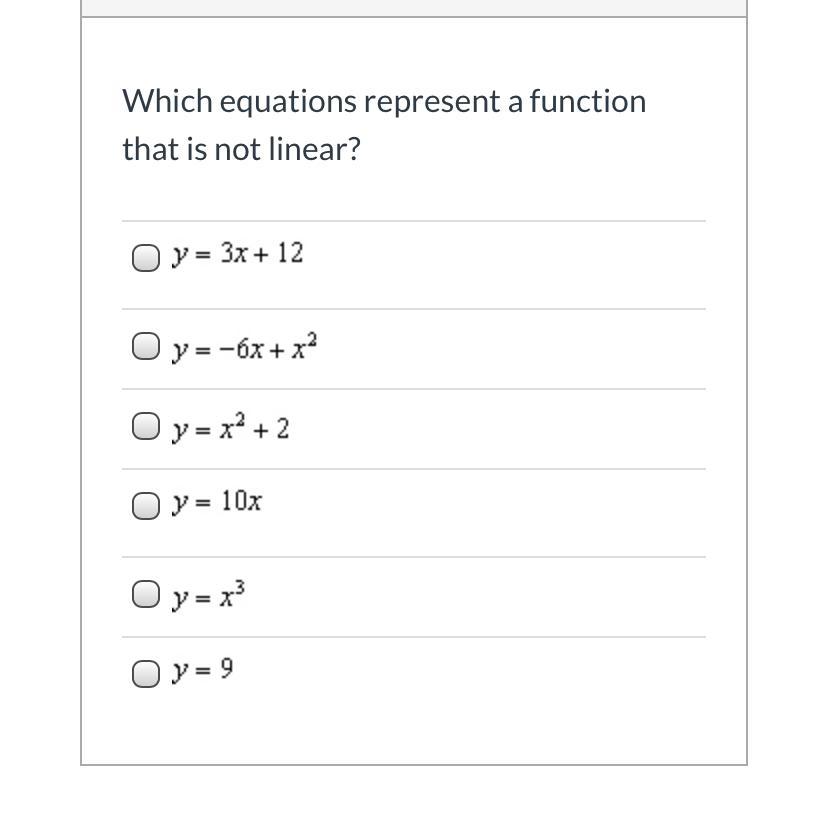Toggle the y = 9 checkbox

146,675
